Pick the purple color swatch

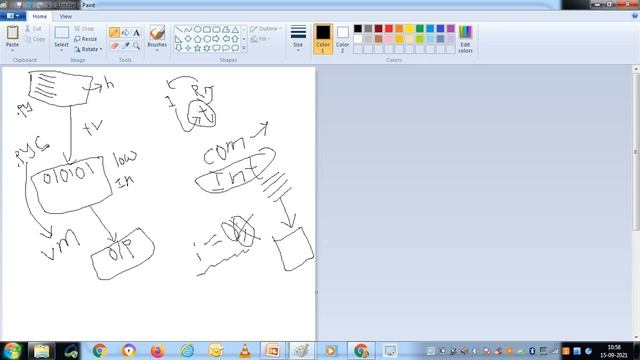[451, 28]
